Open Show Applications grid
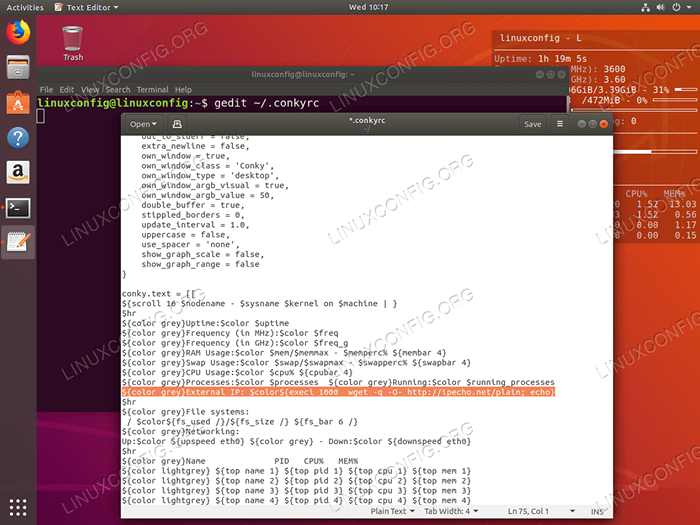700x525 pixels. (18, 506)
